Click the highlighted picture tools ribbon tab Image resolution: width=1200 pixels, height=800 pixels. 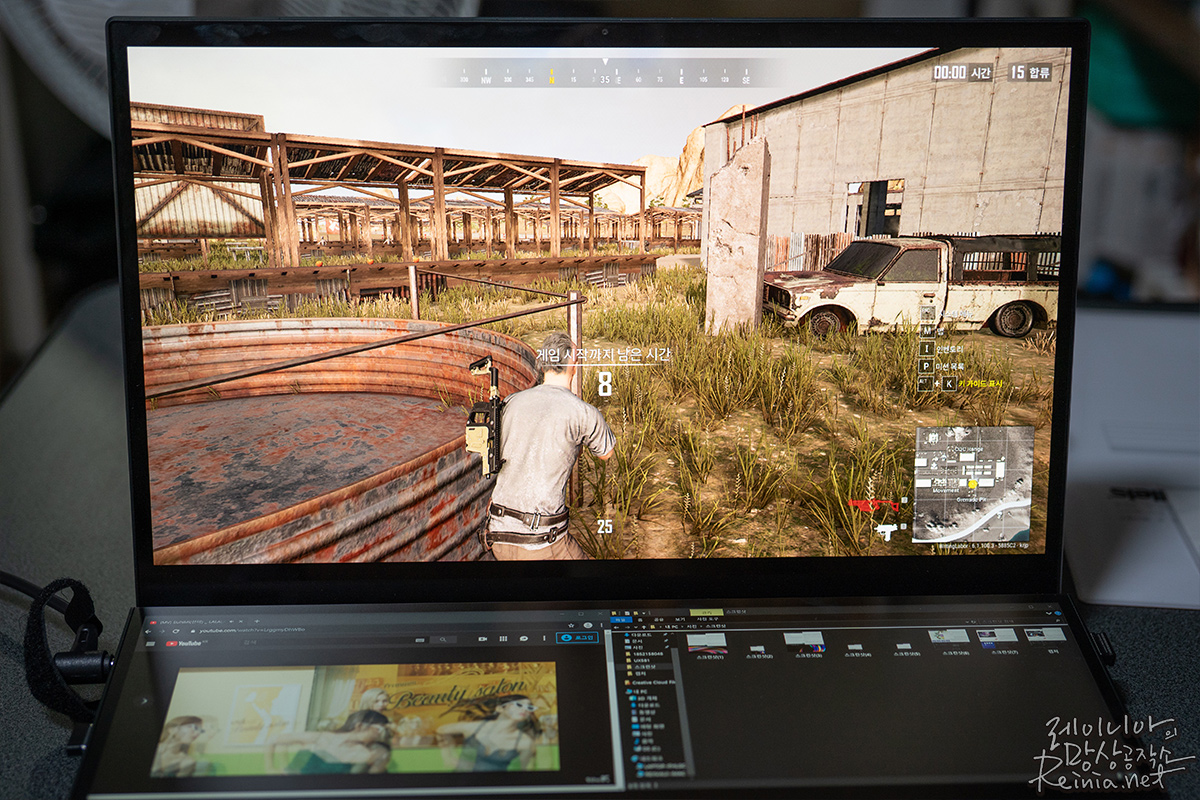click(706, 612)
